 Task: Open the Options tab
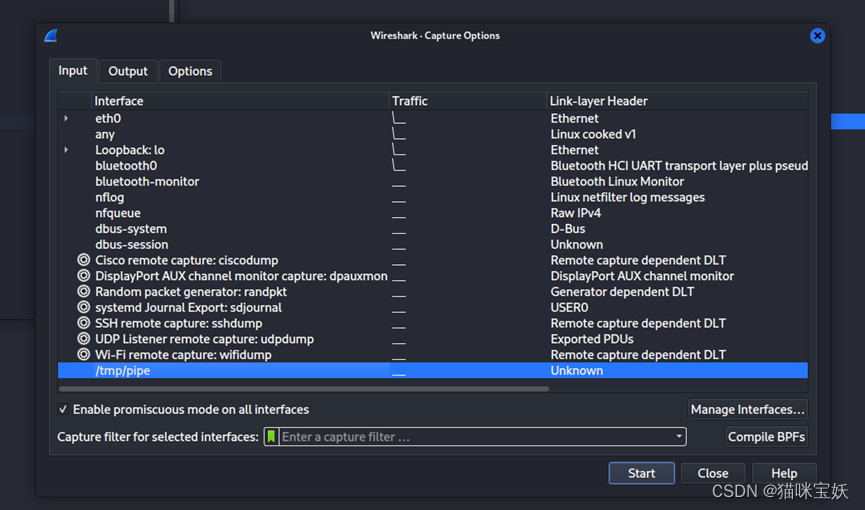[190, 71]
